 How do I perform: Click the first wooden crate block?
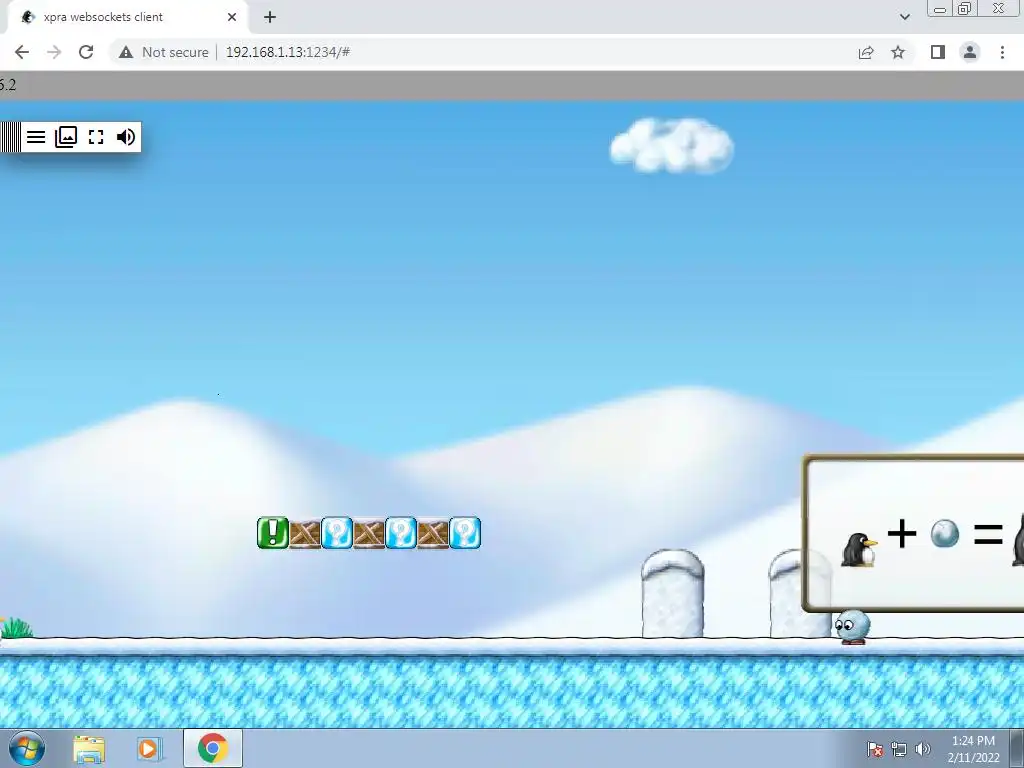(x=305, y=534)
